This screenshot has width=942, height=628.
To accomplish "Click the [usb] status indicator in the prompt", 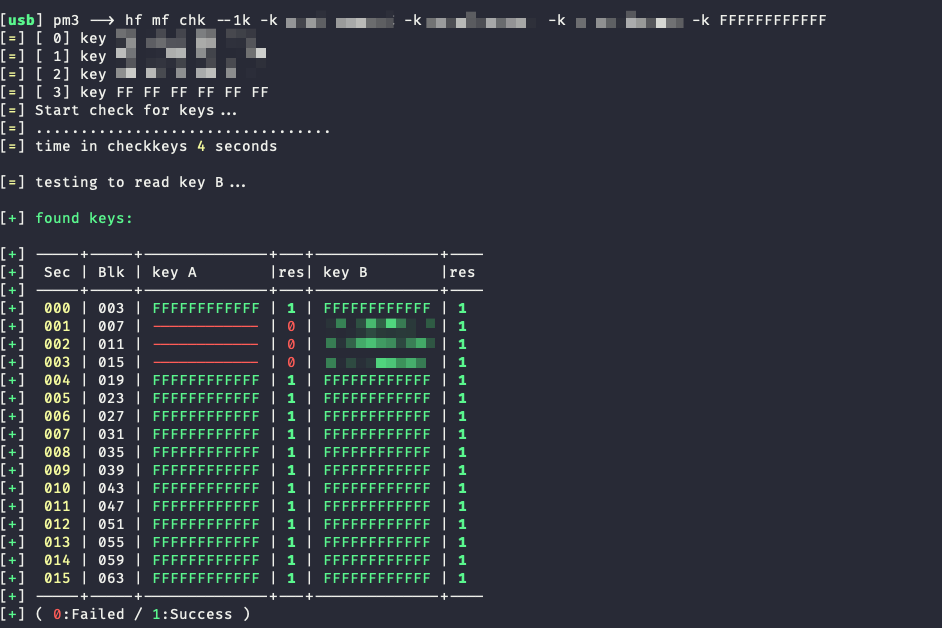I will tap(20, 18).
